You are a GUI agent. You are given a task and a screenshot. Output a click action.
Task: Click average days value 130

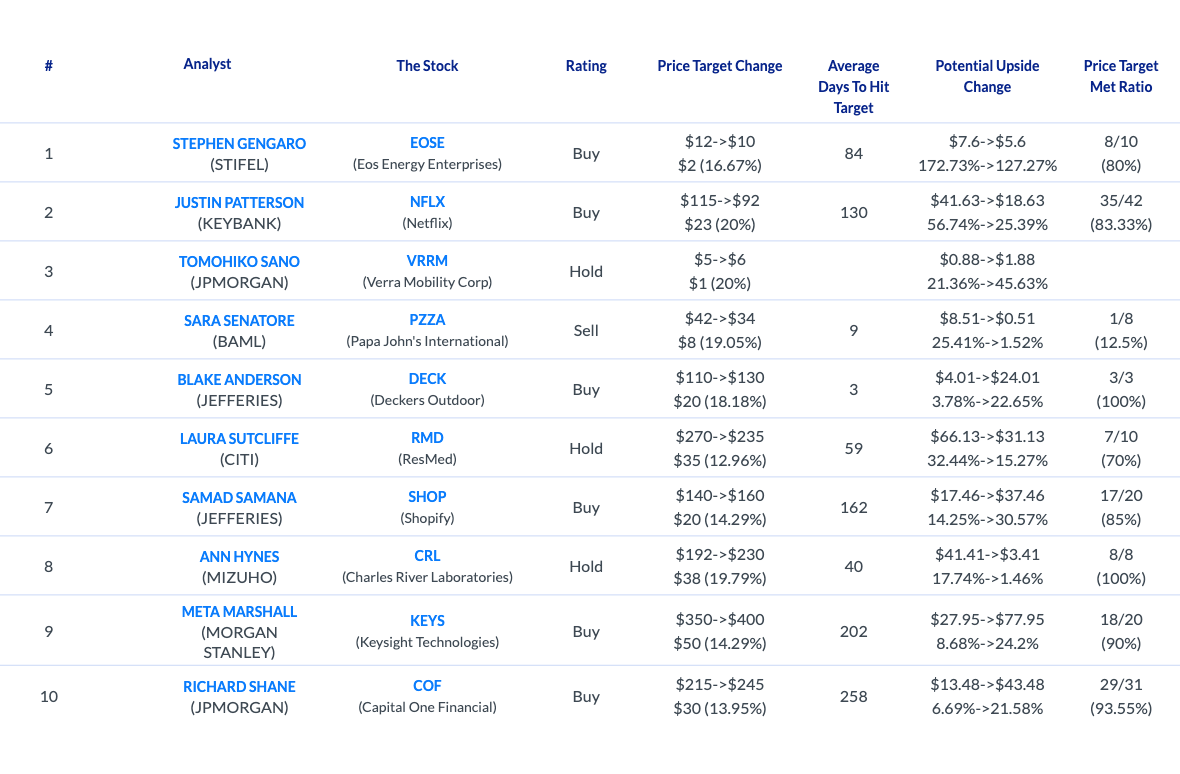pyautogui.click(x=853, y=213)
